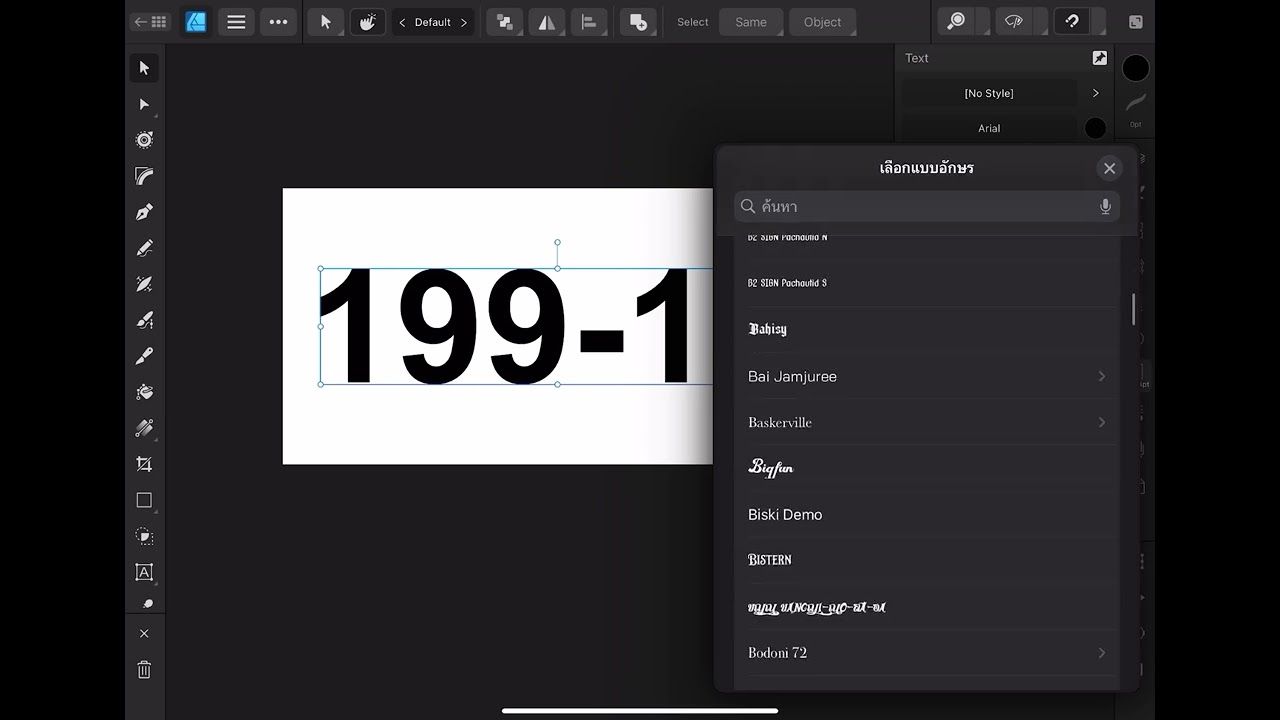Choose the Bahisy font
This screenshot has width=1280, height=720.
927,329
